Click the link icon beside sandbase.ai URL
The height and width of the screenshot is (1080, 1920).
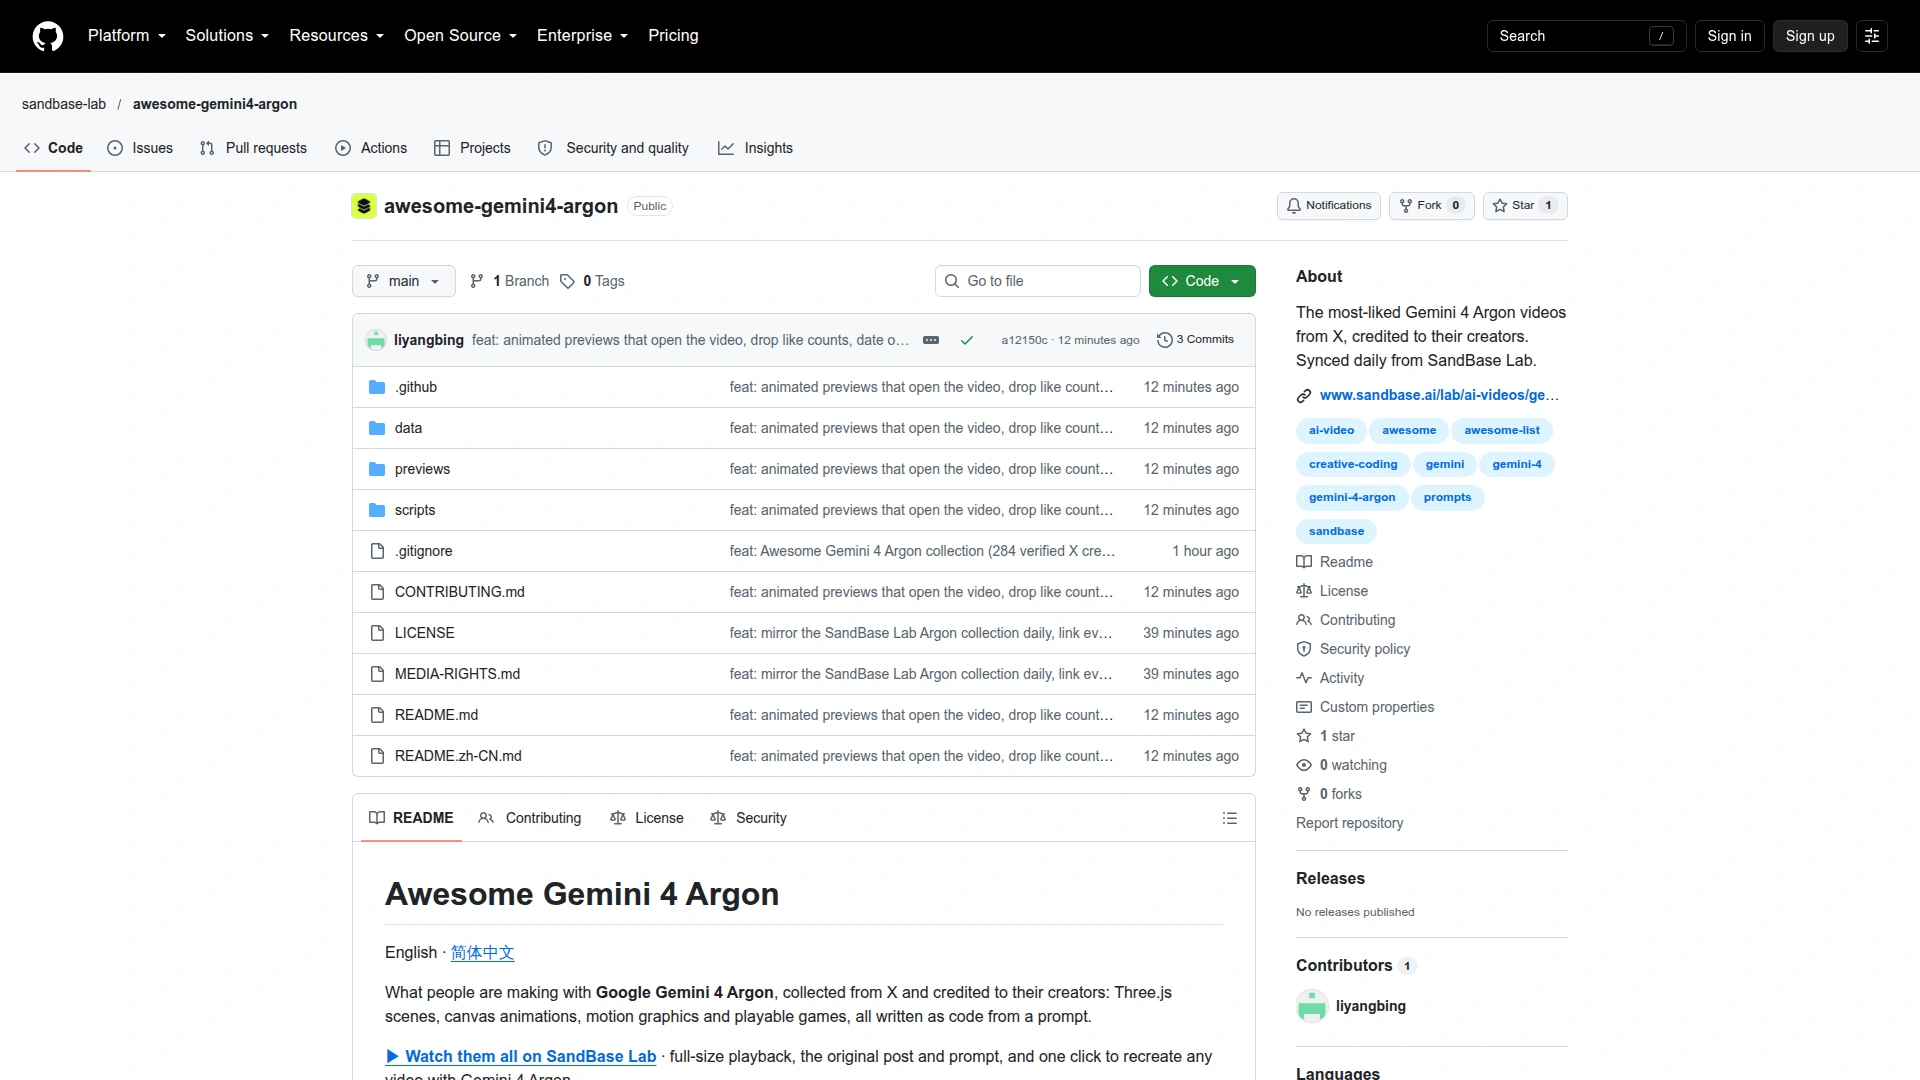[x=1304, y=396]
